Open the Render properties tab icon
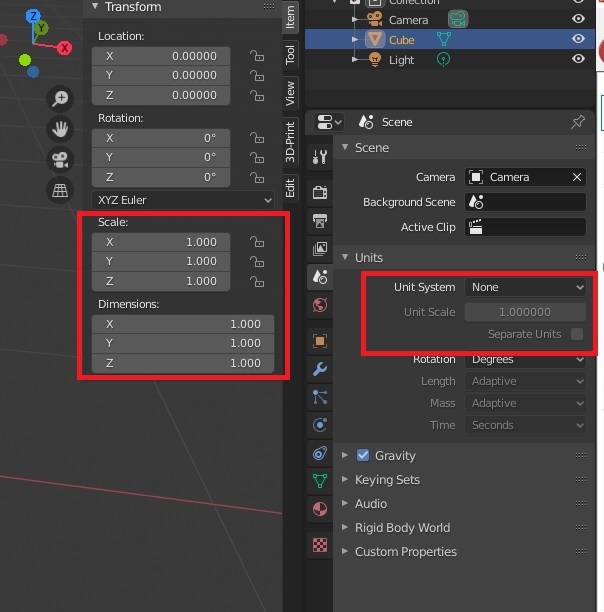Screen dimensions: 604x612 point(320,192)
